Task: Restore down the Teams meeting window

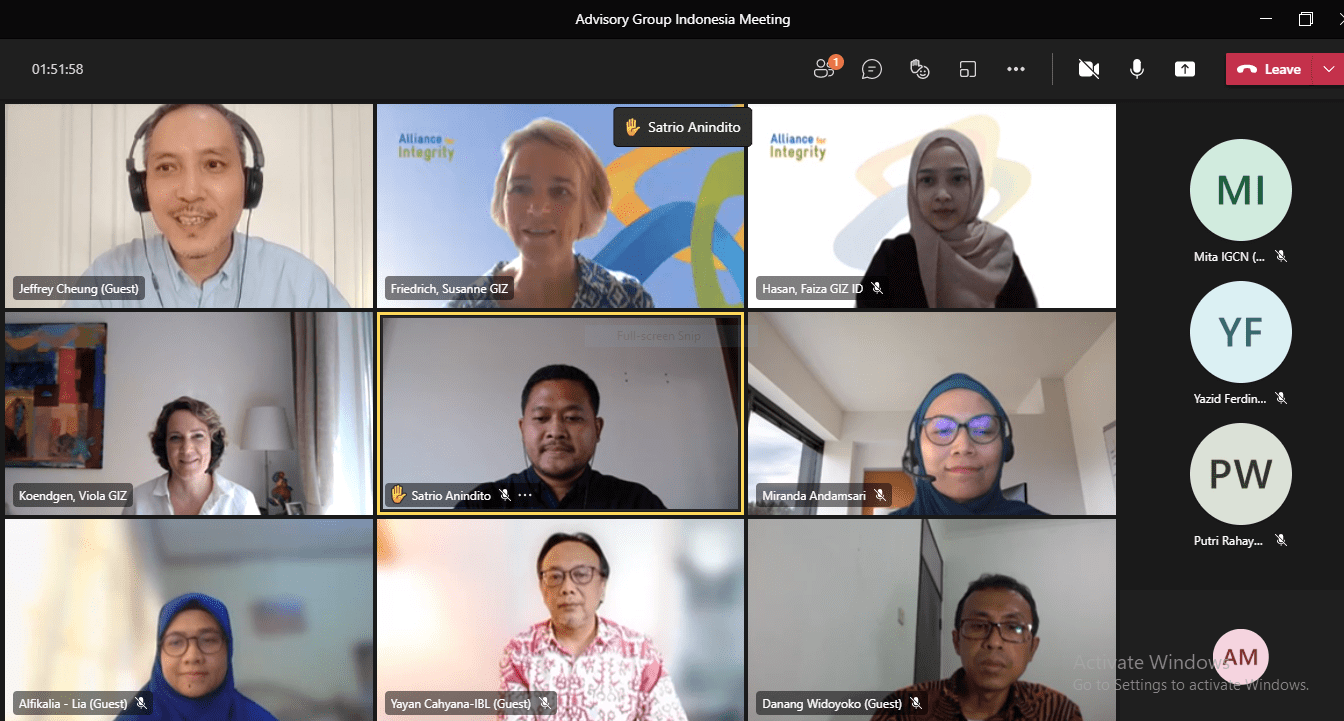Action: pos(1306,19)
